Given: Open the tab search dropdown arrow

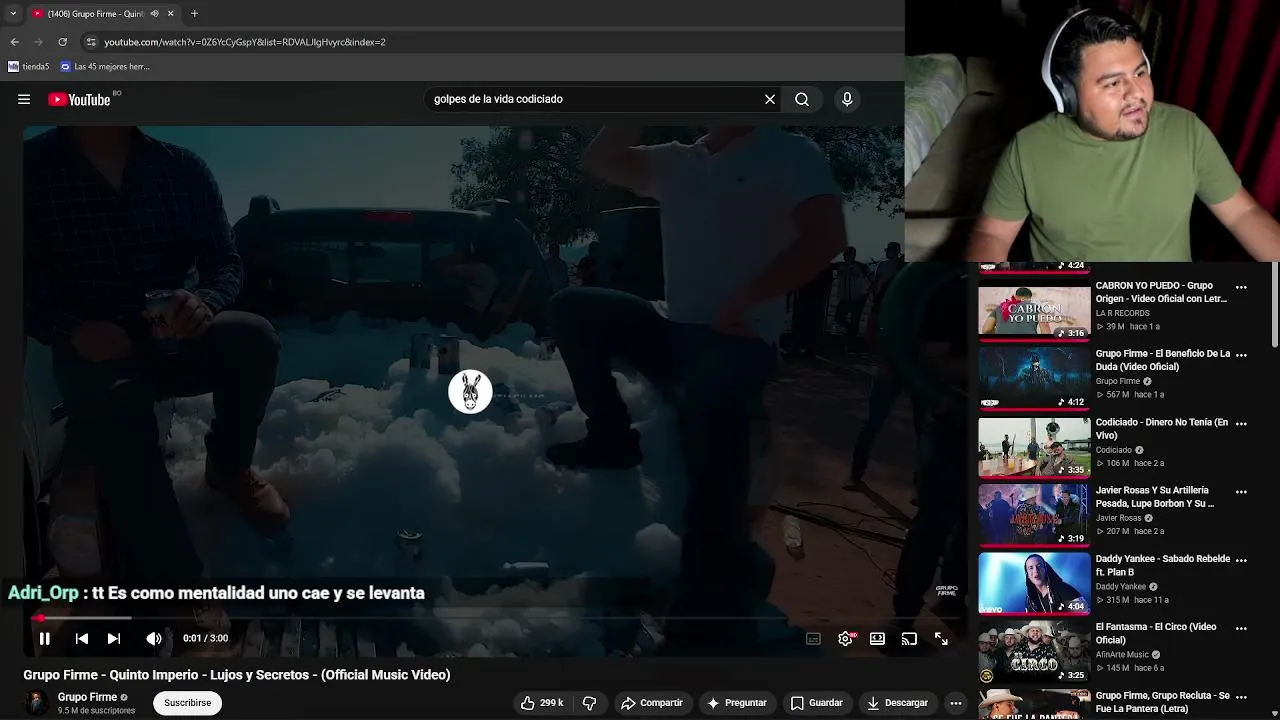Looking at the screenshot, I should tap(12, 14).
